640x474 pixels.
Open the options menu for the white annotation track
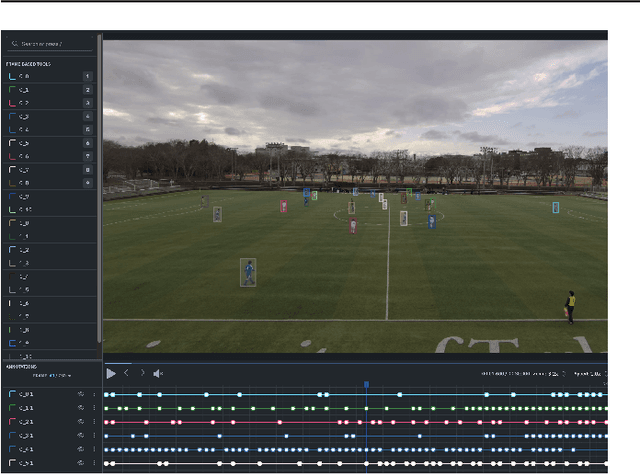(x=93, y=463)
